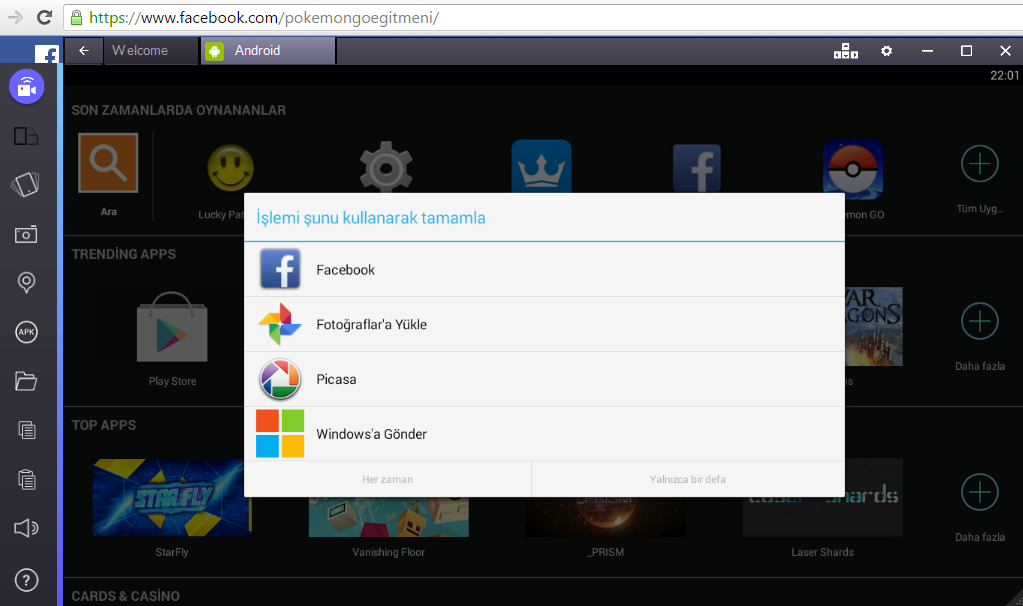The image size is (1023, 606).
Task: Open the War Dragons thumbnail
Action: click(x=874, y=326)
